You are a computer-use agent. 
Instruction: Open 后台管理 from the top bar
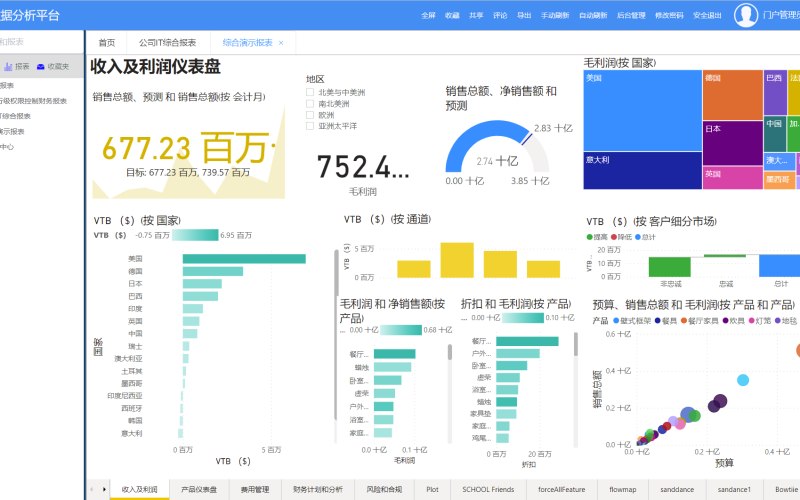click(x=631, y=15)
